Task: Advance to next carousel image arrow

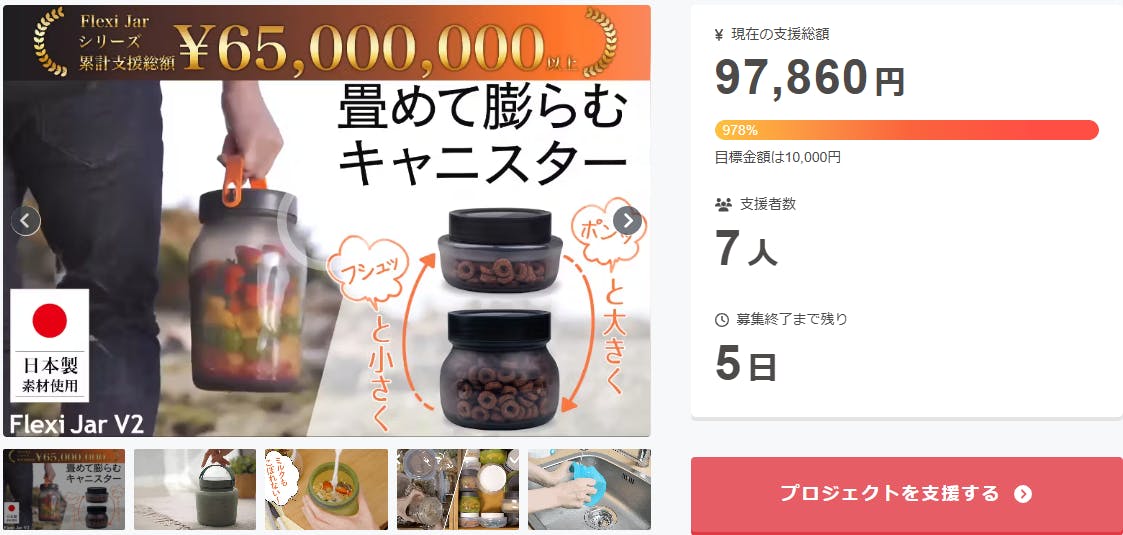Action: (x=627, y=221)
